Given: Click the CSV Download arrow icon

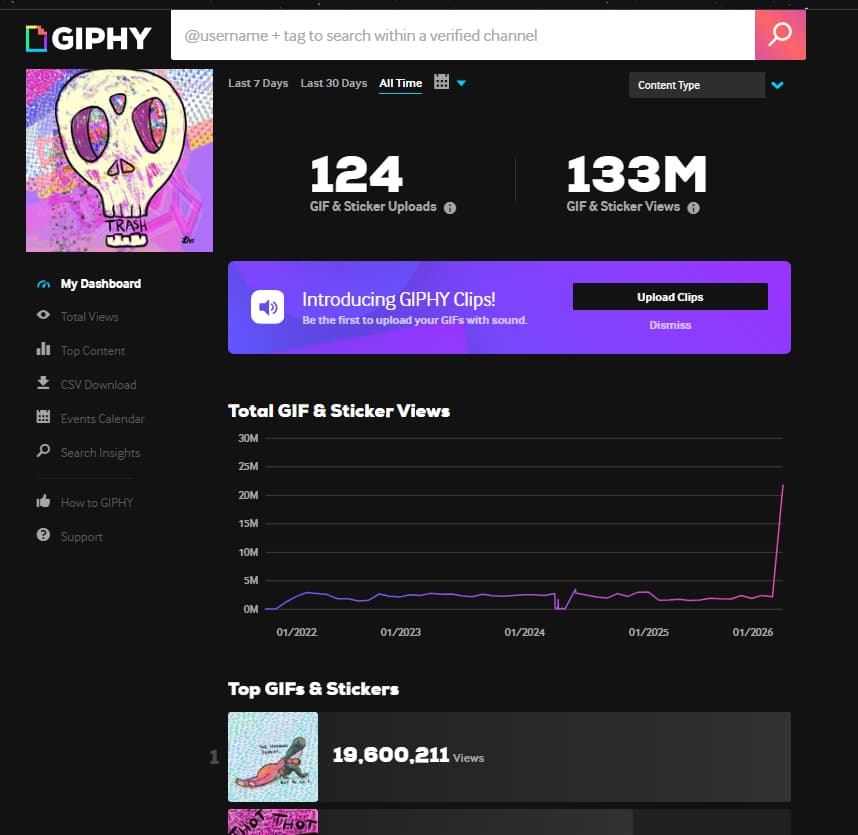Looking at the screenshot, I should 43,383.
